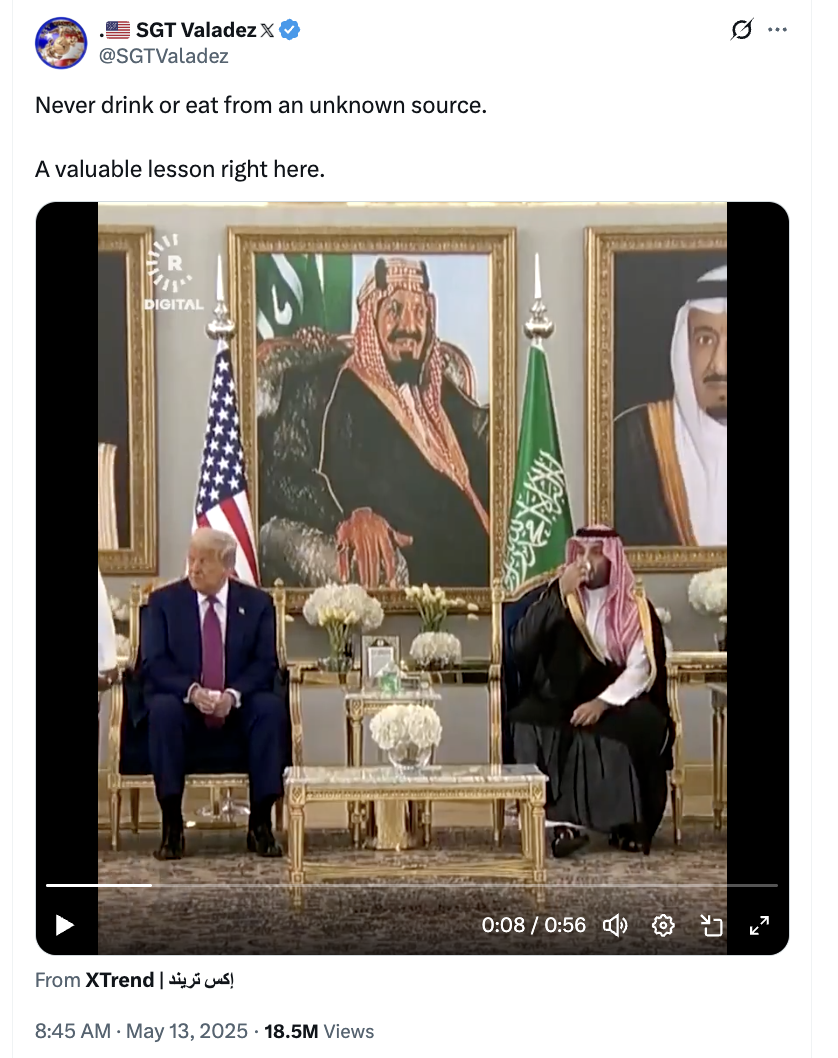Viewport: 838px width, 1058px height.
Task: Open the three-dot more options menu
Action: coord(777,30)
